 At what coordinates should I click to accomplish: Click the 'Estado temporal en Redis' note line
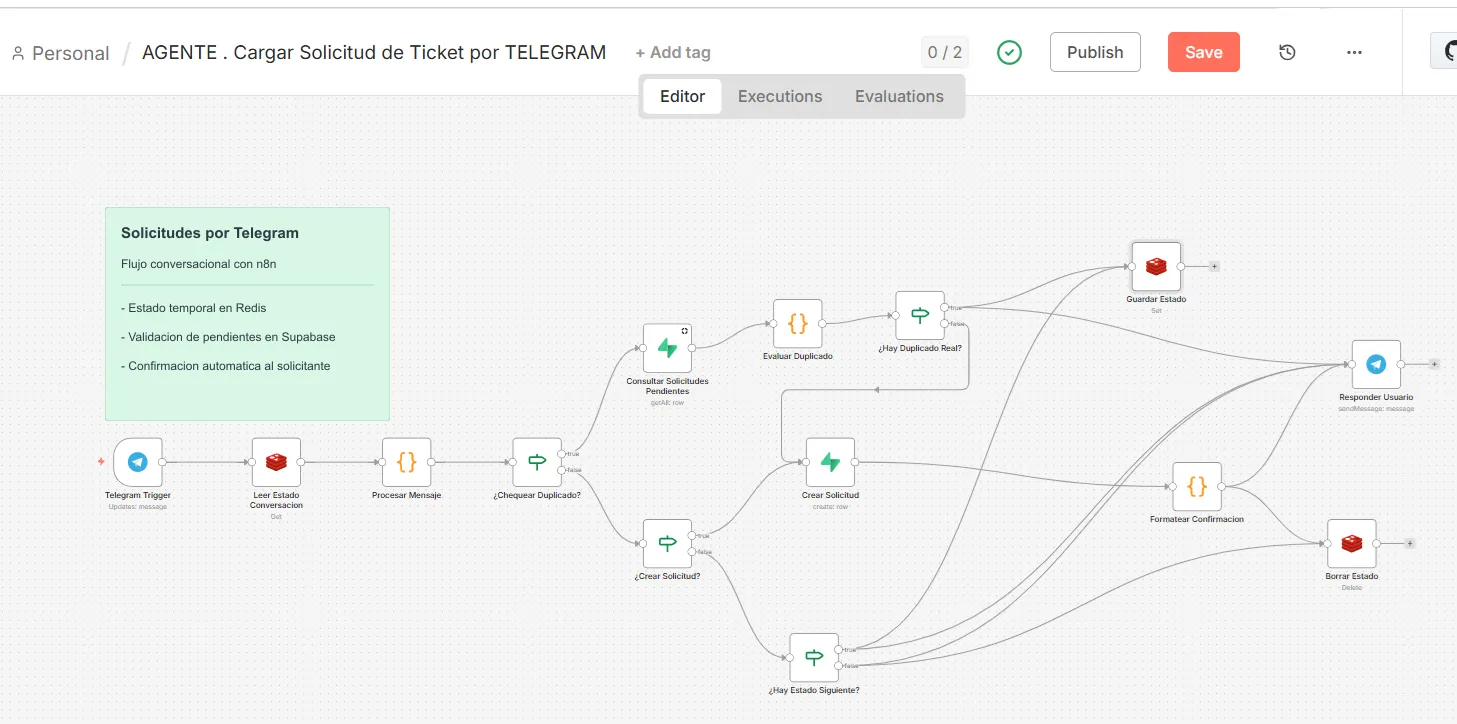tap(194, 308)
